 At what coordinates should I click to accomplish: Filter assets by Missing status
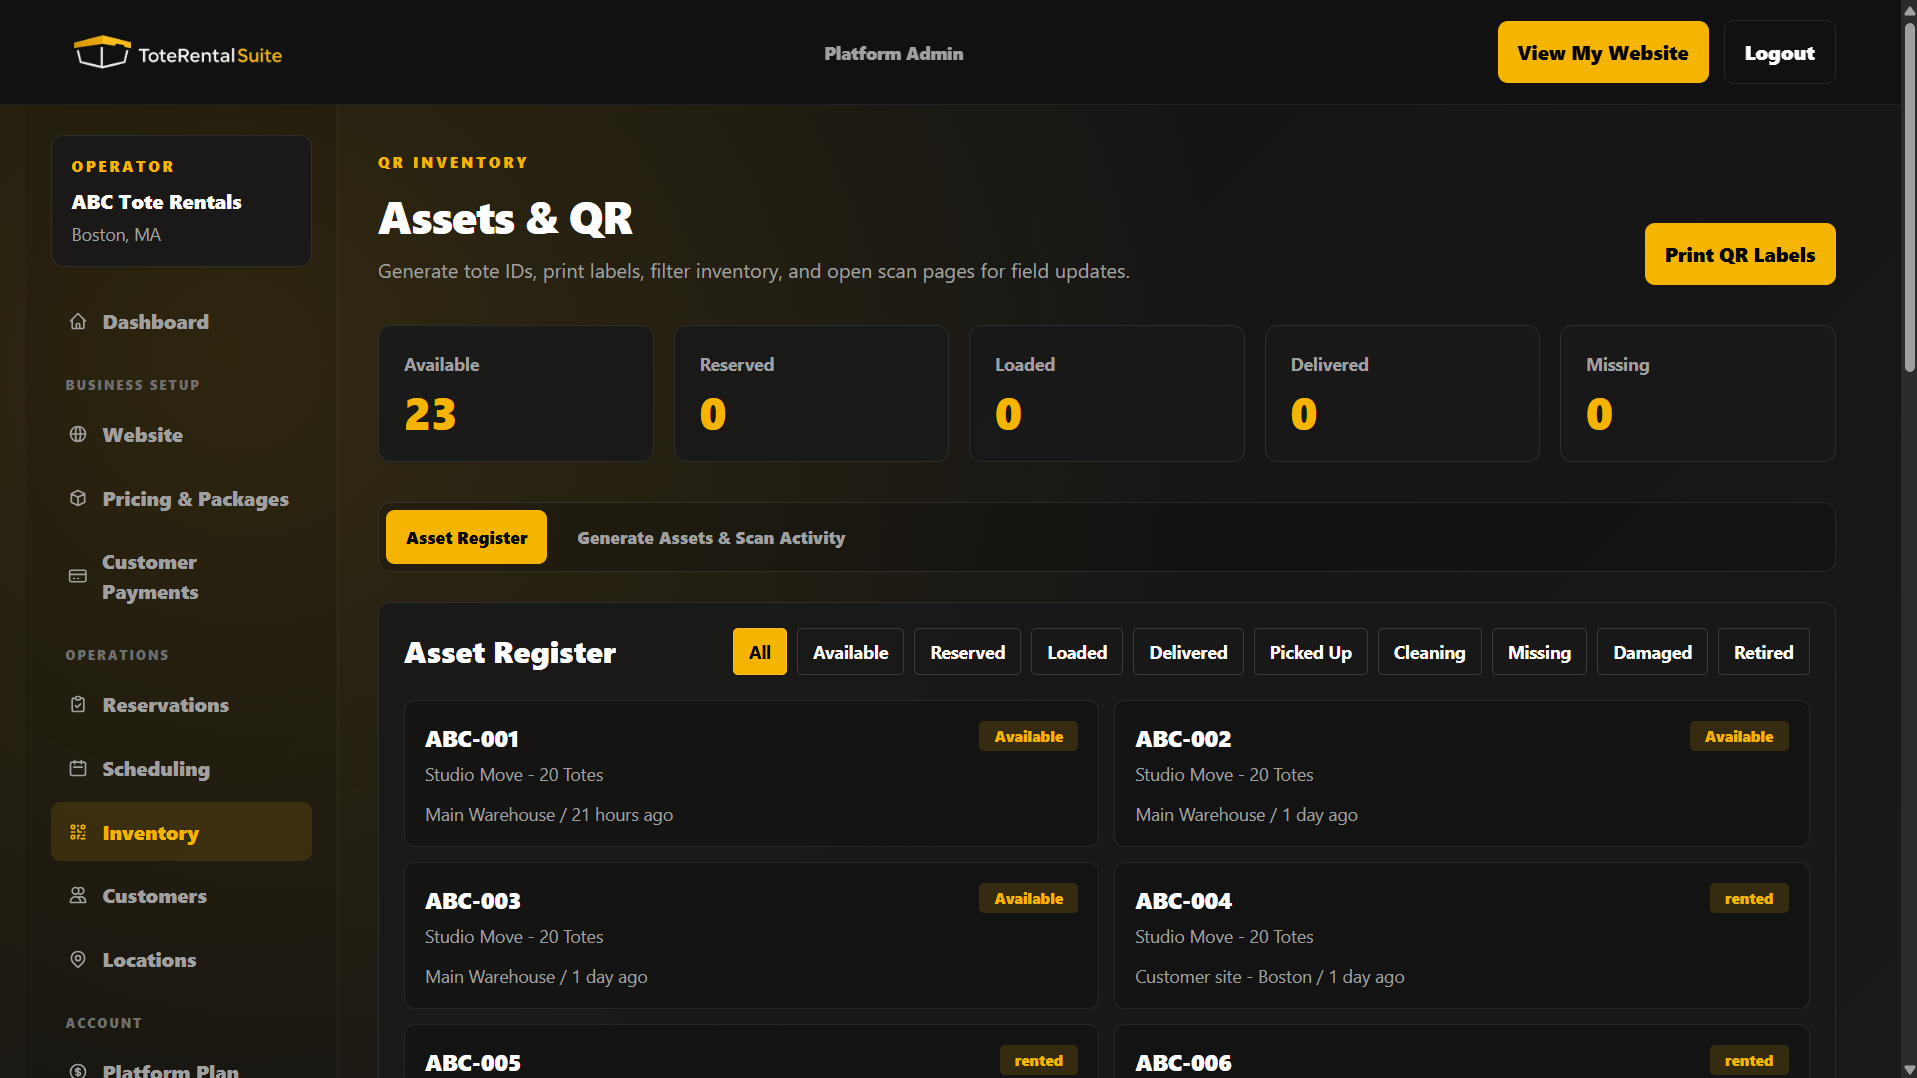point(1539,652)
